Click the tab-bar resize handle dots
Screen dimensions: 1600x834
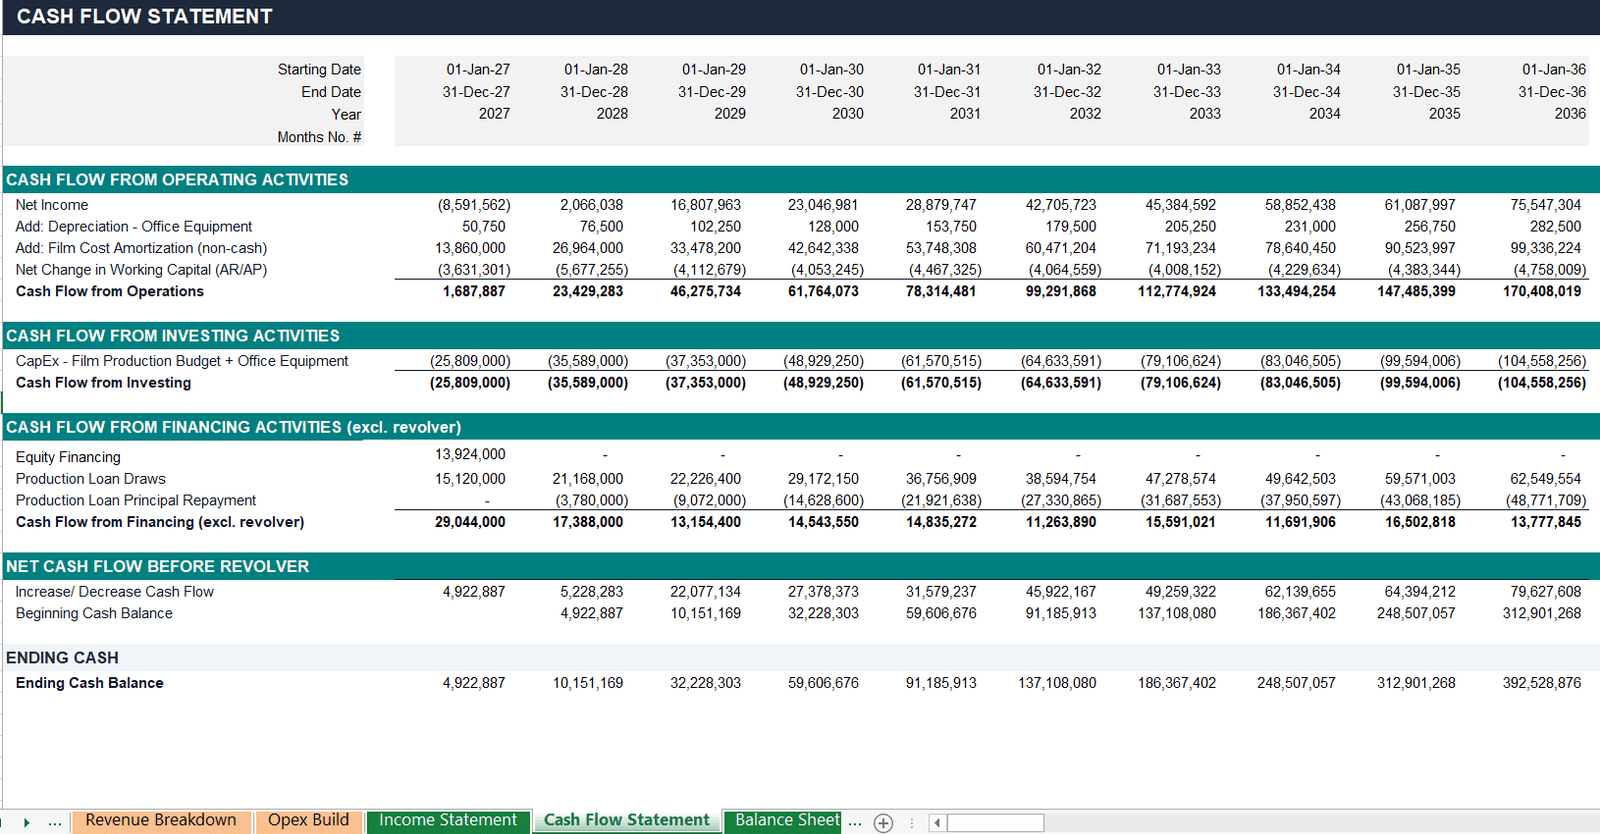point(911,822)
